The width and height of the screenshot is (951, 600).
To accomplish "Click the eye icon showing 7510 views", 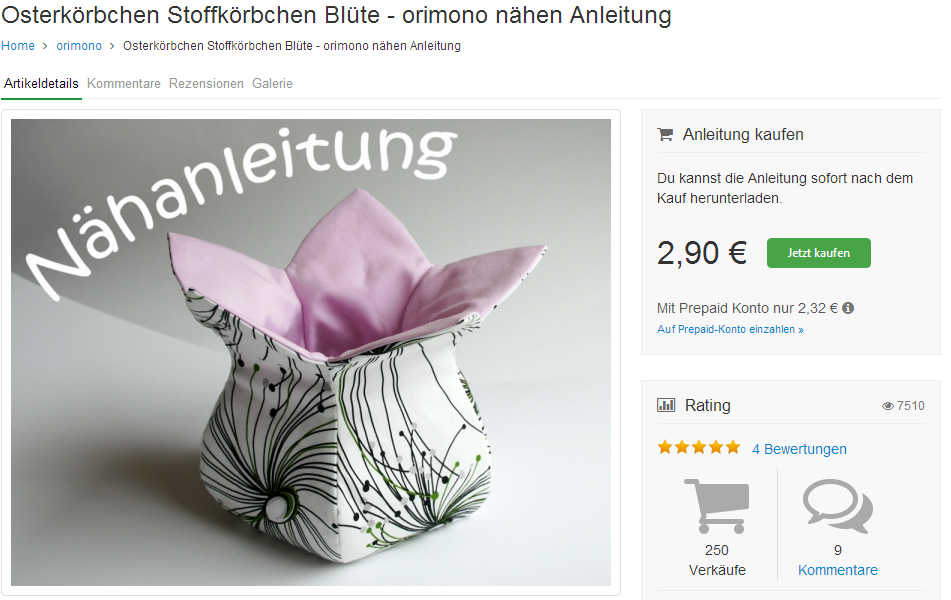I will coord(888,406).
